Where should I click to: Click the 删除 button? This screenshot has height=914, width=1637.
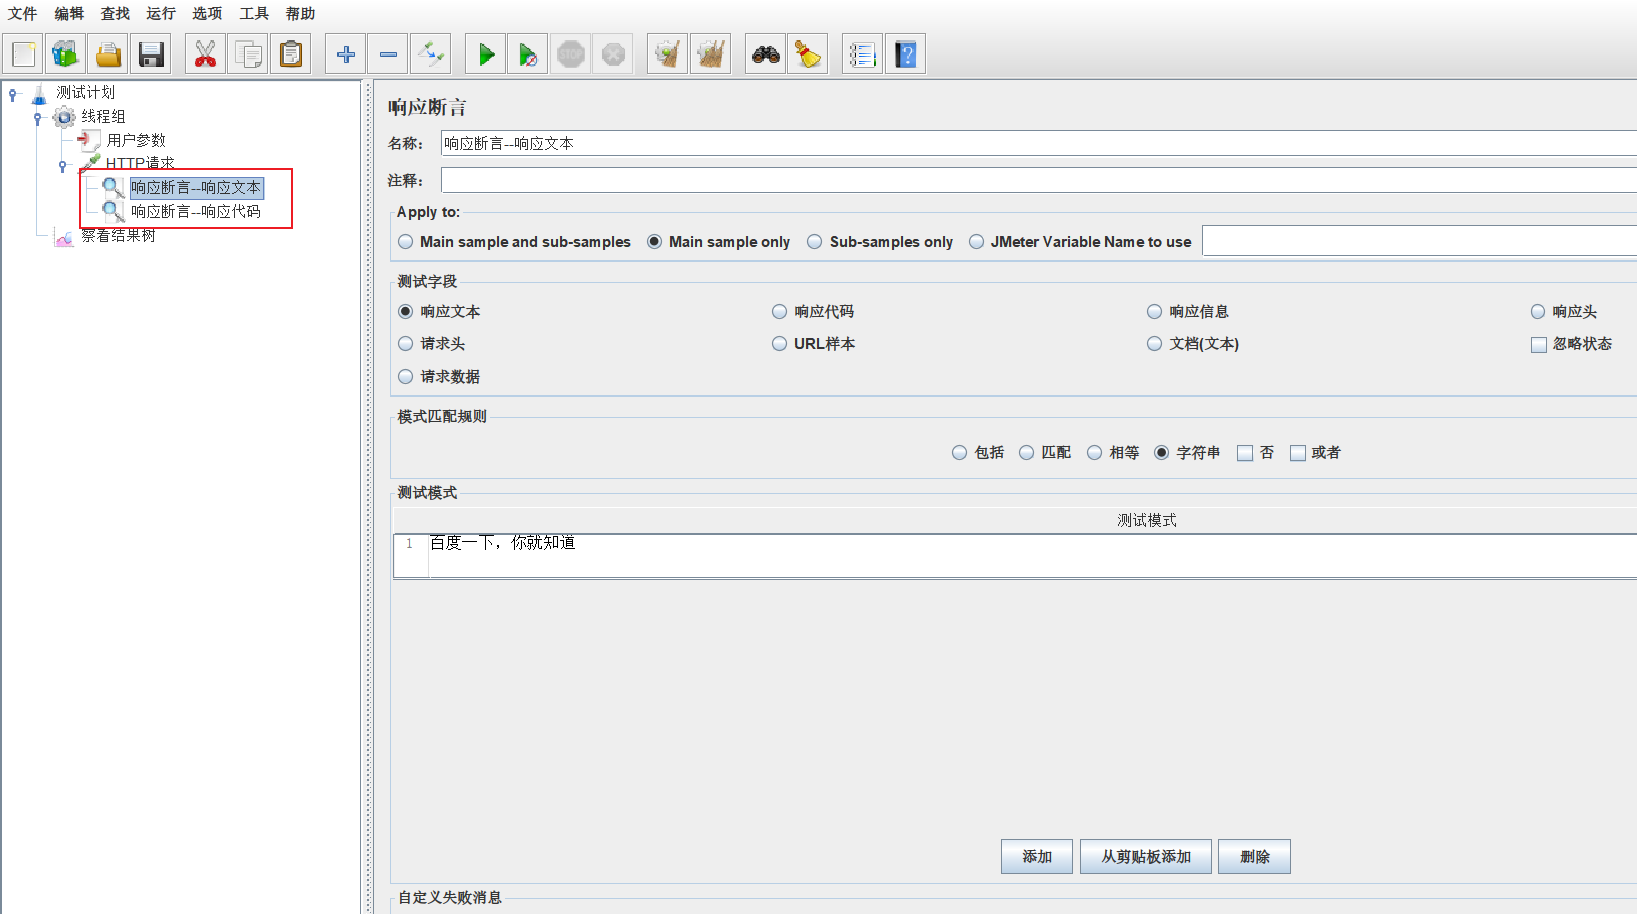coord(1254,857)
